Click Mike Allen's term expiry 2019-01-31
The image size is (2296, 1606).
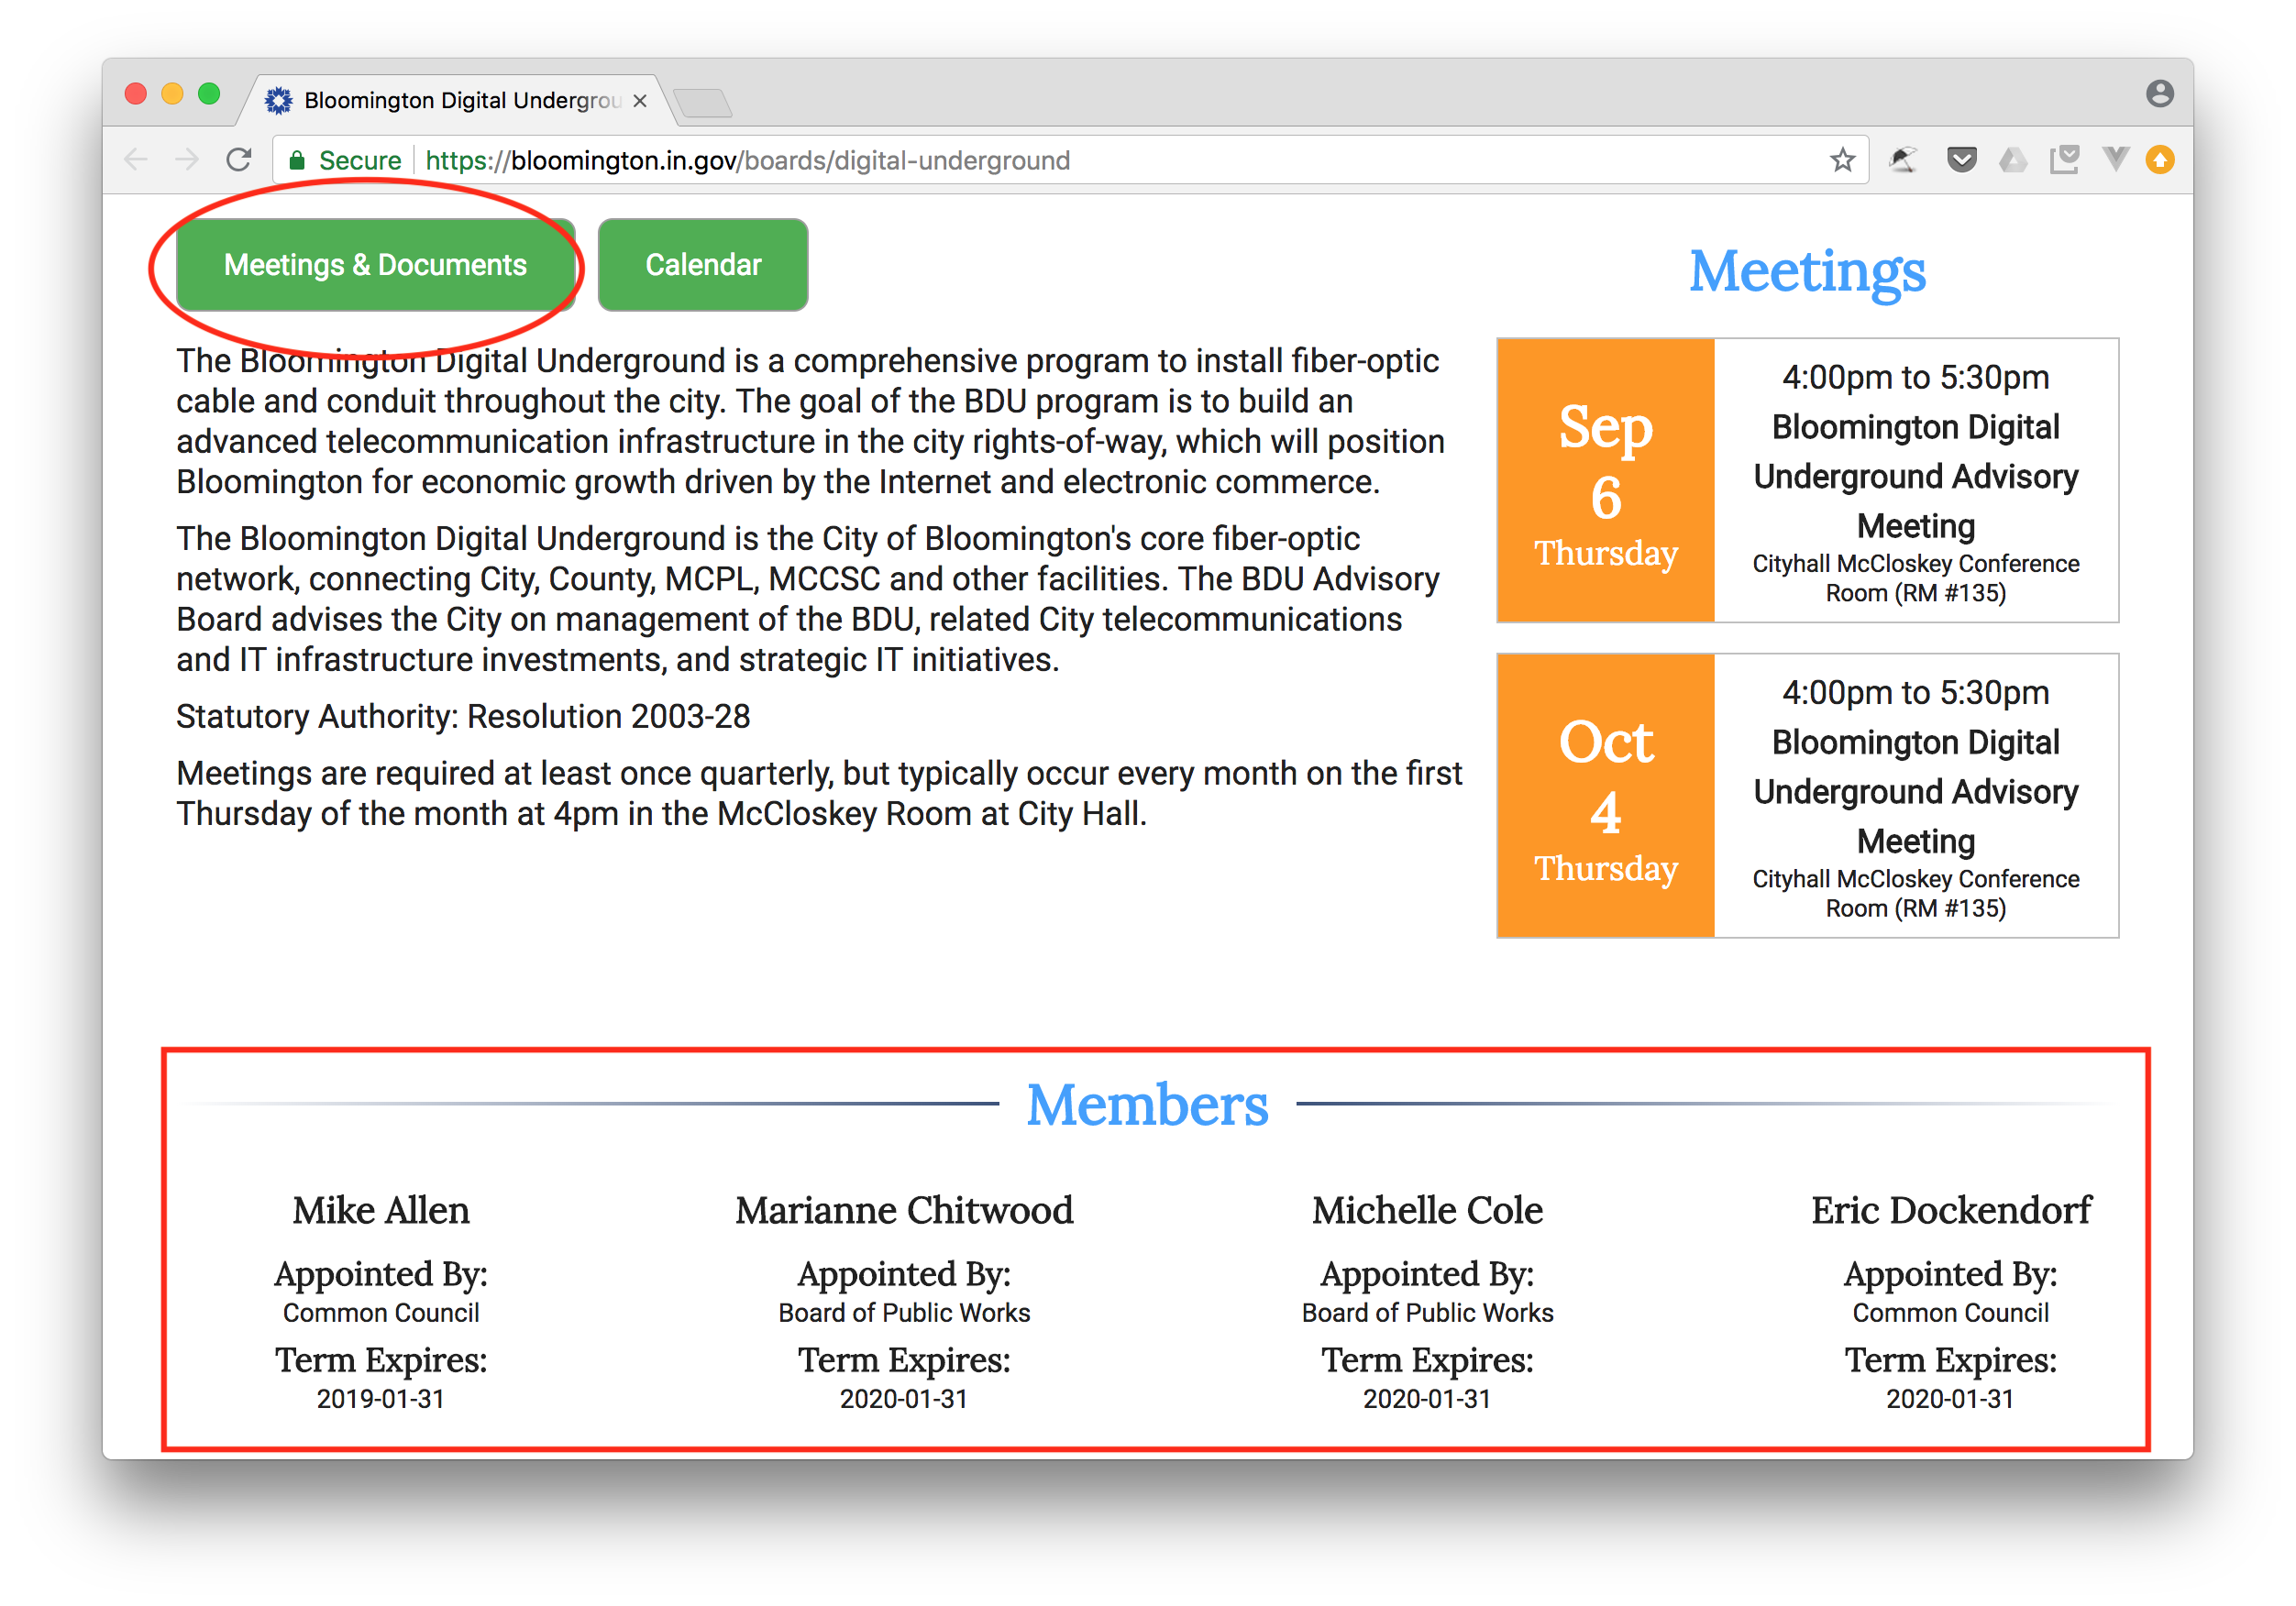click(380, 1399)
